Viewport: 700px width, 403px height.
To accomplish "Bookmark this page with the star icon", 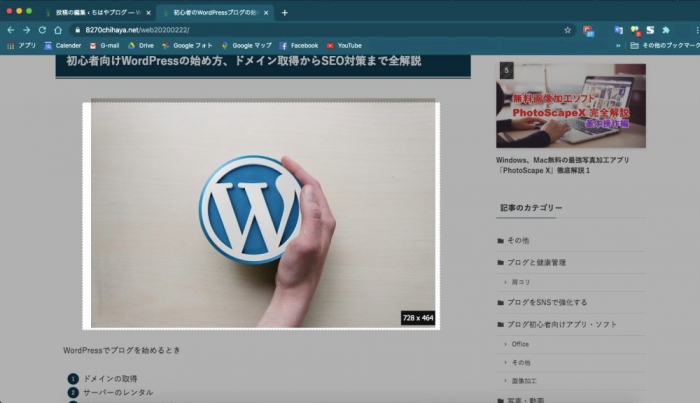I will tap(567, 30).
